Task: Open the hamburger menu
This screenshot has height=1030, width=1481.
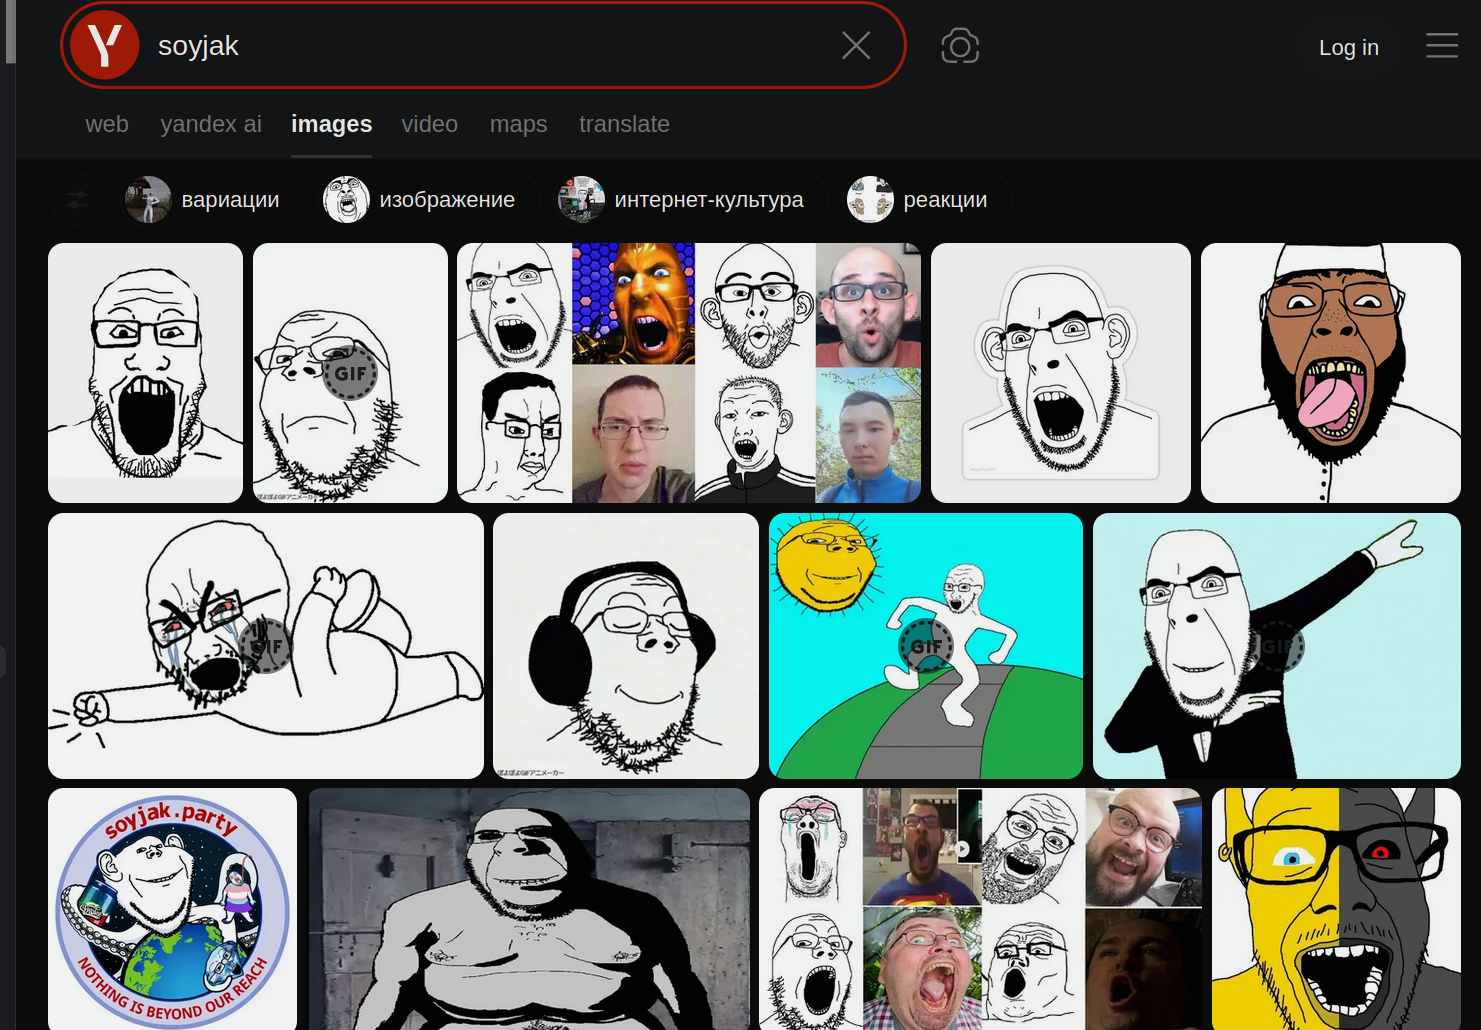Action: click(1442, 46)
